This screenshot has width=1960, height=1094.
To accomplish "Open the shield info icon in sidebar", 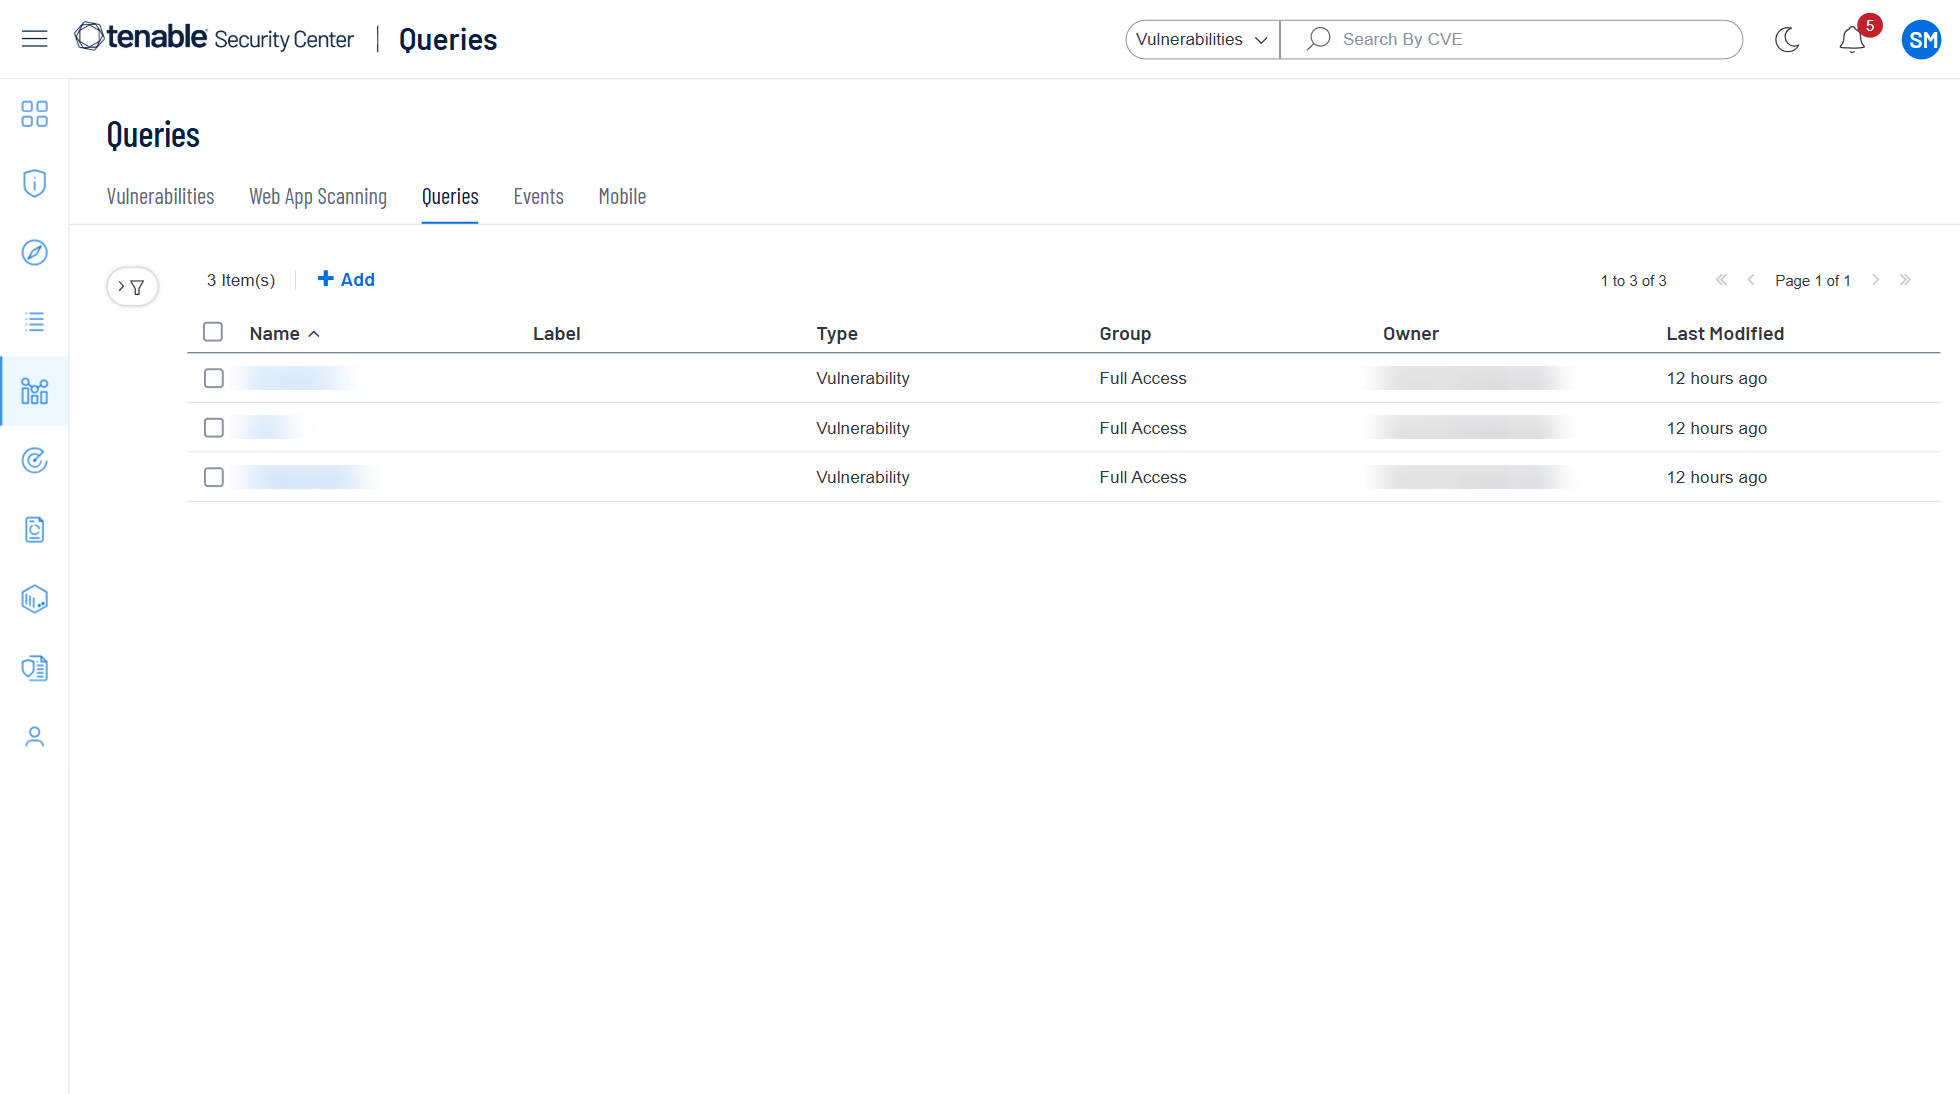I will (35, 183).
